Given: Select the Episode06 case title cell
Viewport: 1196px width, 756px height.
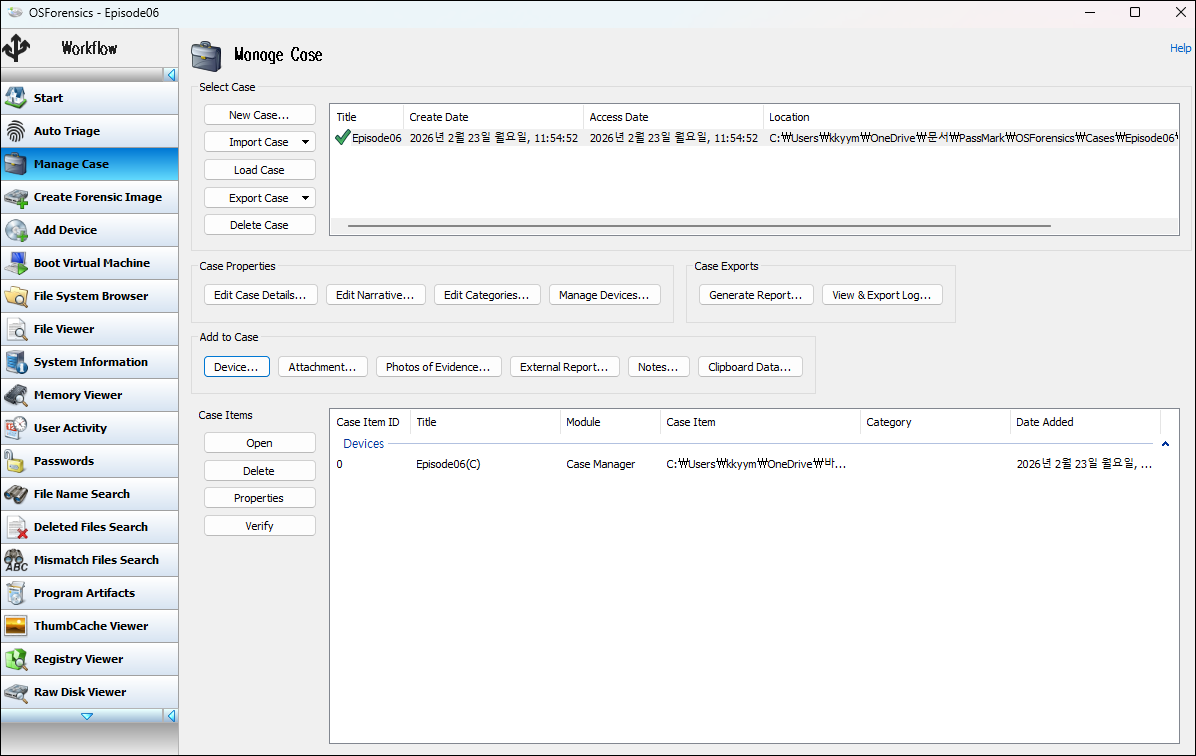Looking at the screenshot, I should coord(376,138).
